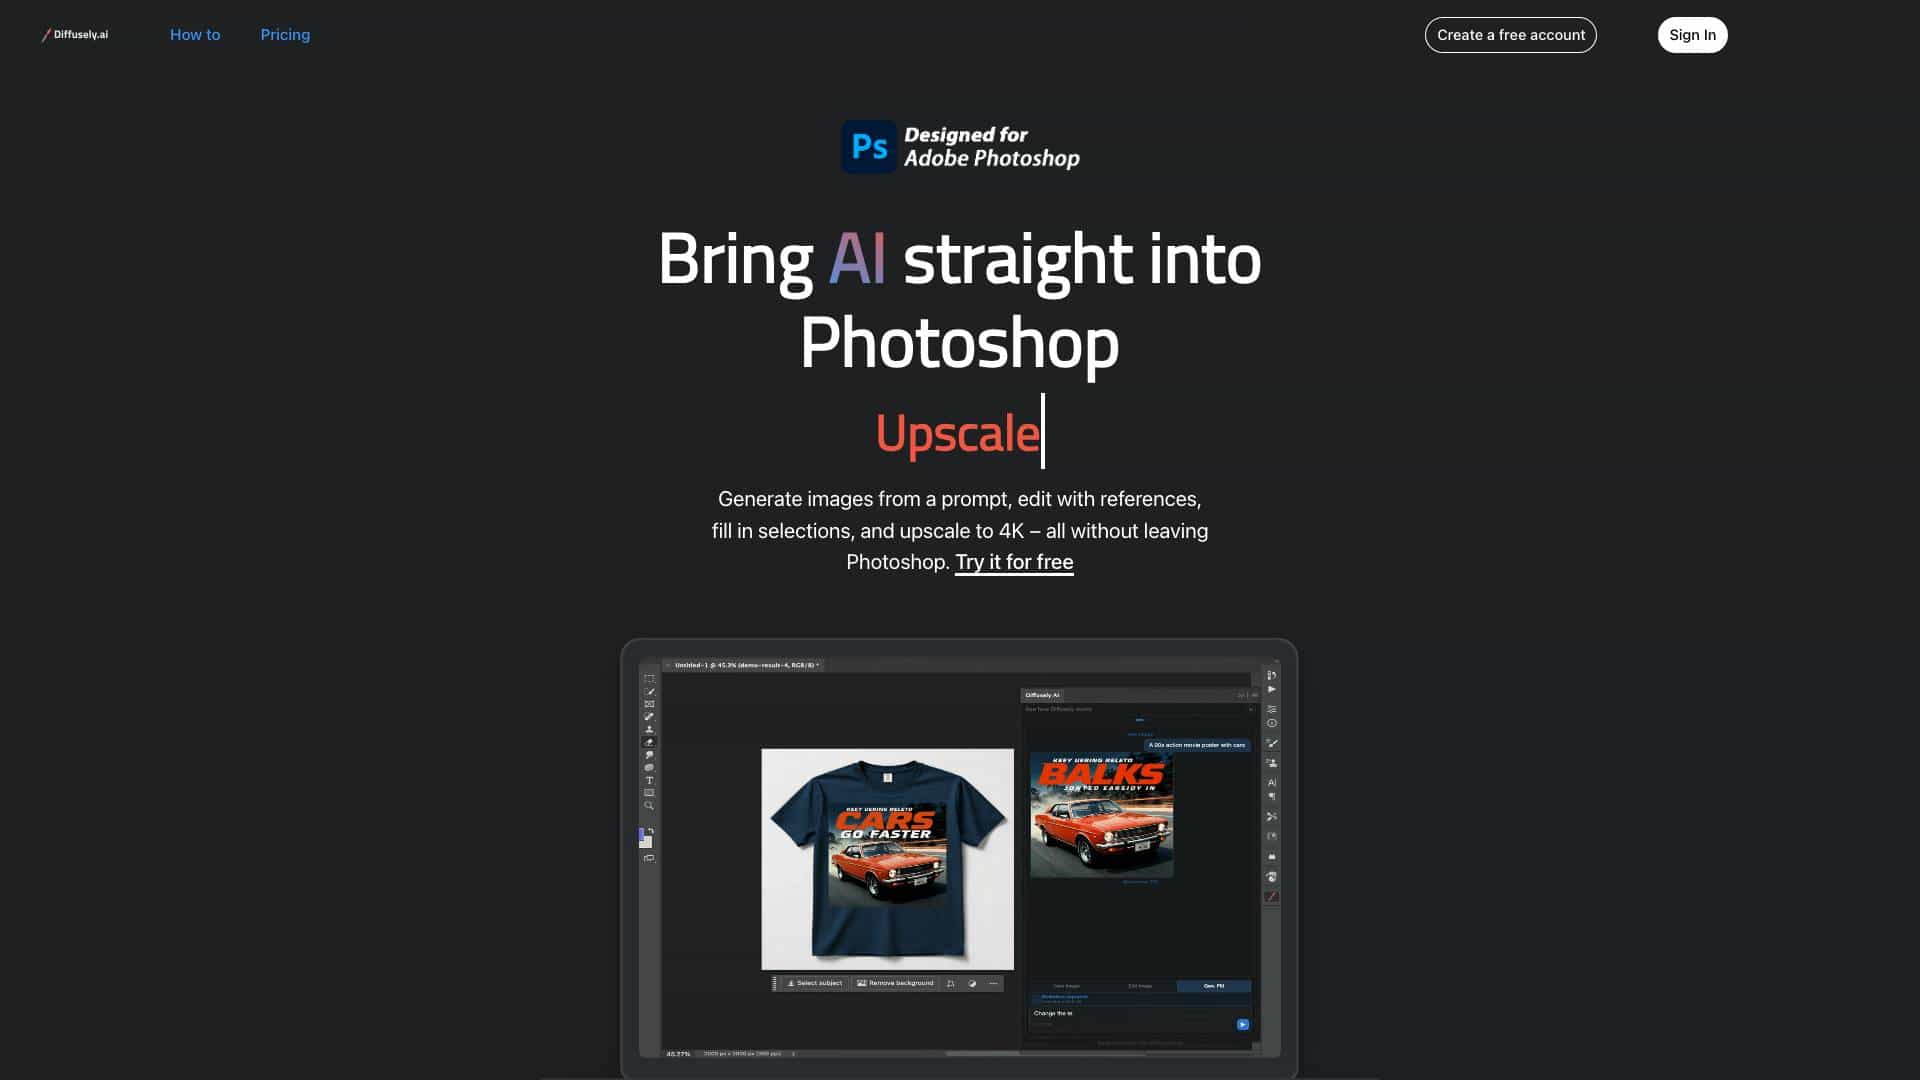Click the Remove background button
1920x1080 pixels.
click(895, 983)
